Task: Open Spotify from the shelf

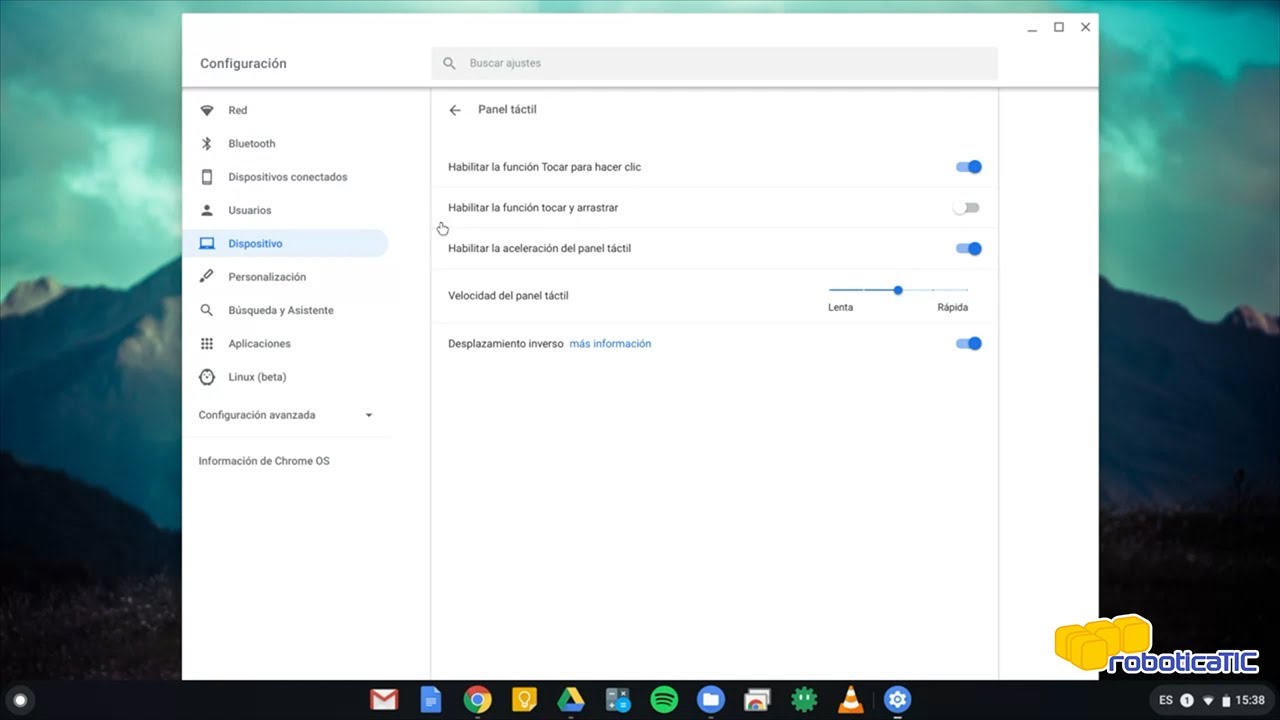Action: click(x=664, y=700)
